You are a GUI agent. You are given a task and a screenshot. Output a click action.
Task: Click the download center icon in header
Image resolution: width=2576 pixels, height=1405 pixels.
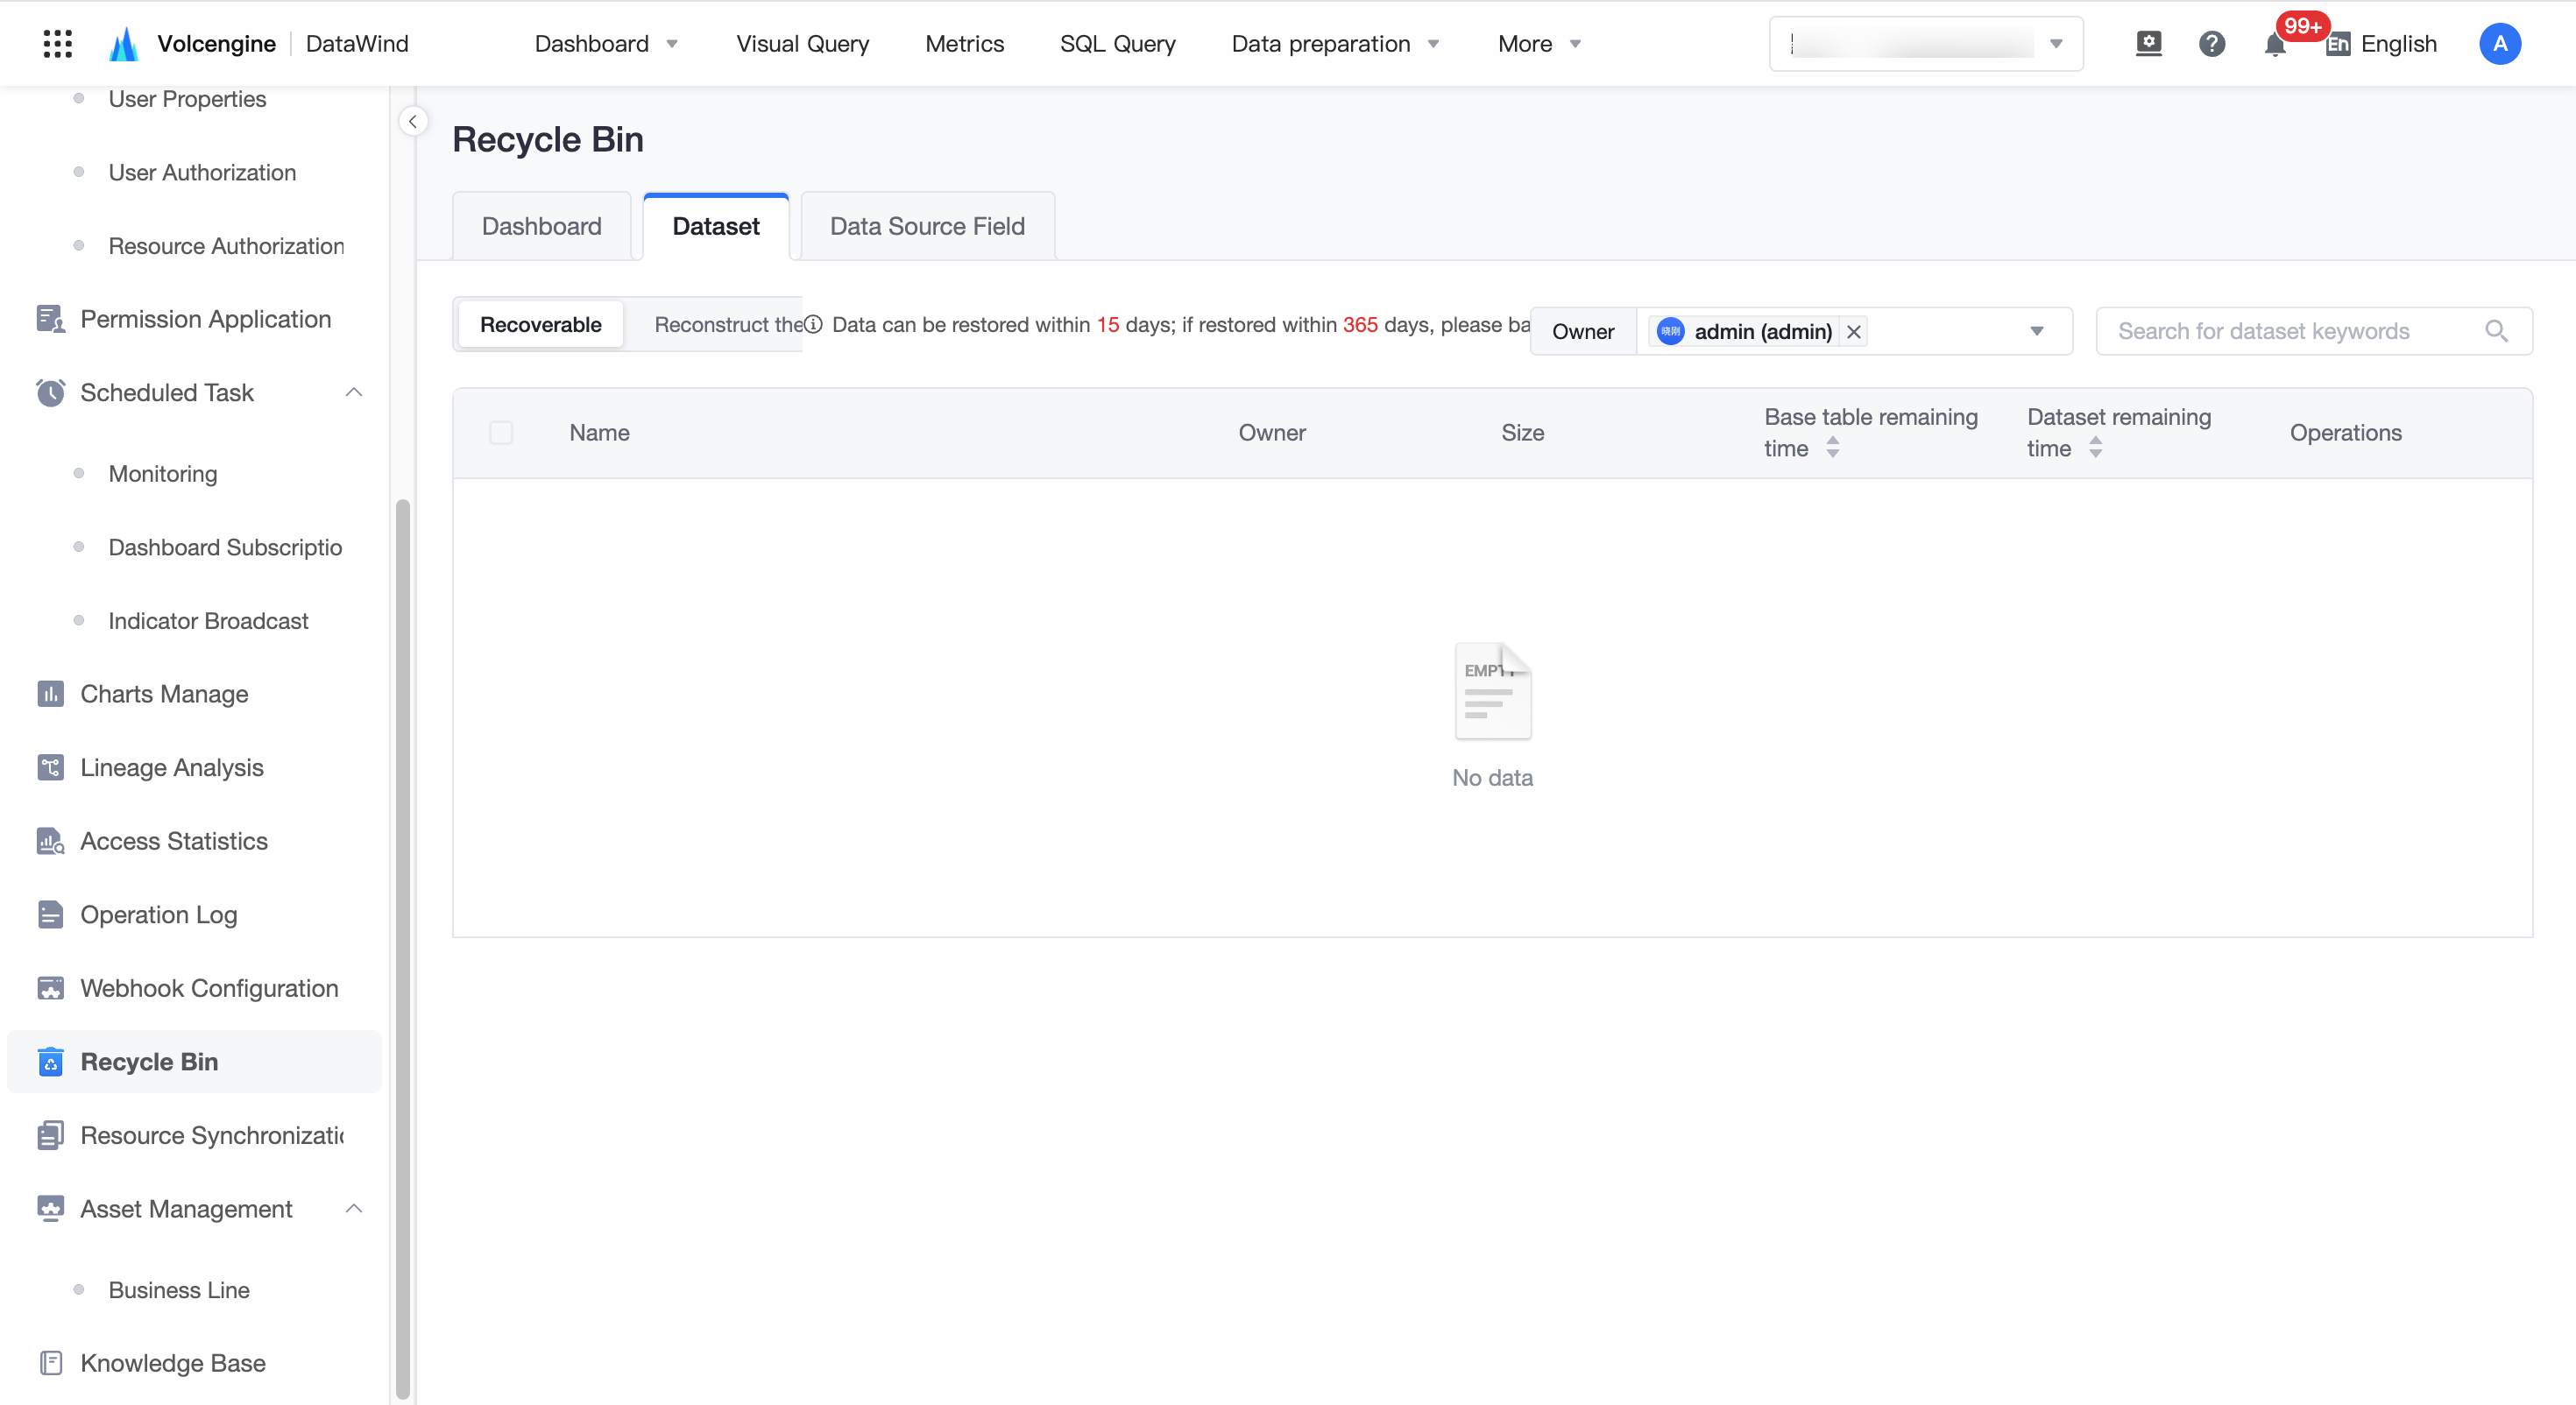[x=2148, y=43]
